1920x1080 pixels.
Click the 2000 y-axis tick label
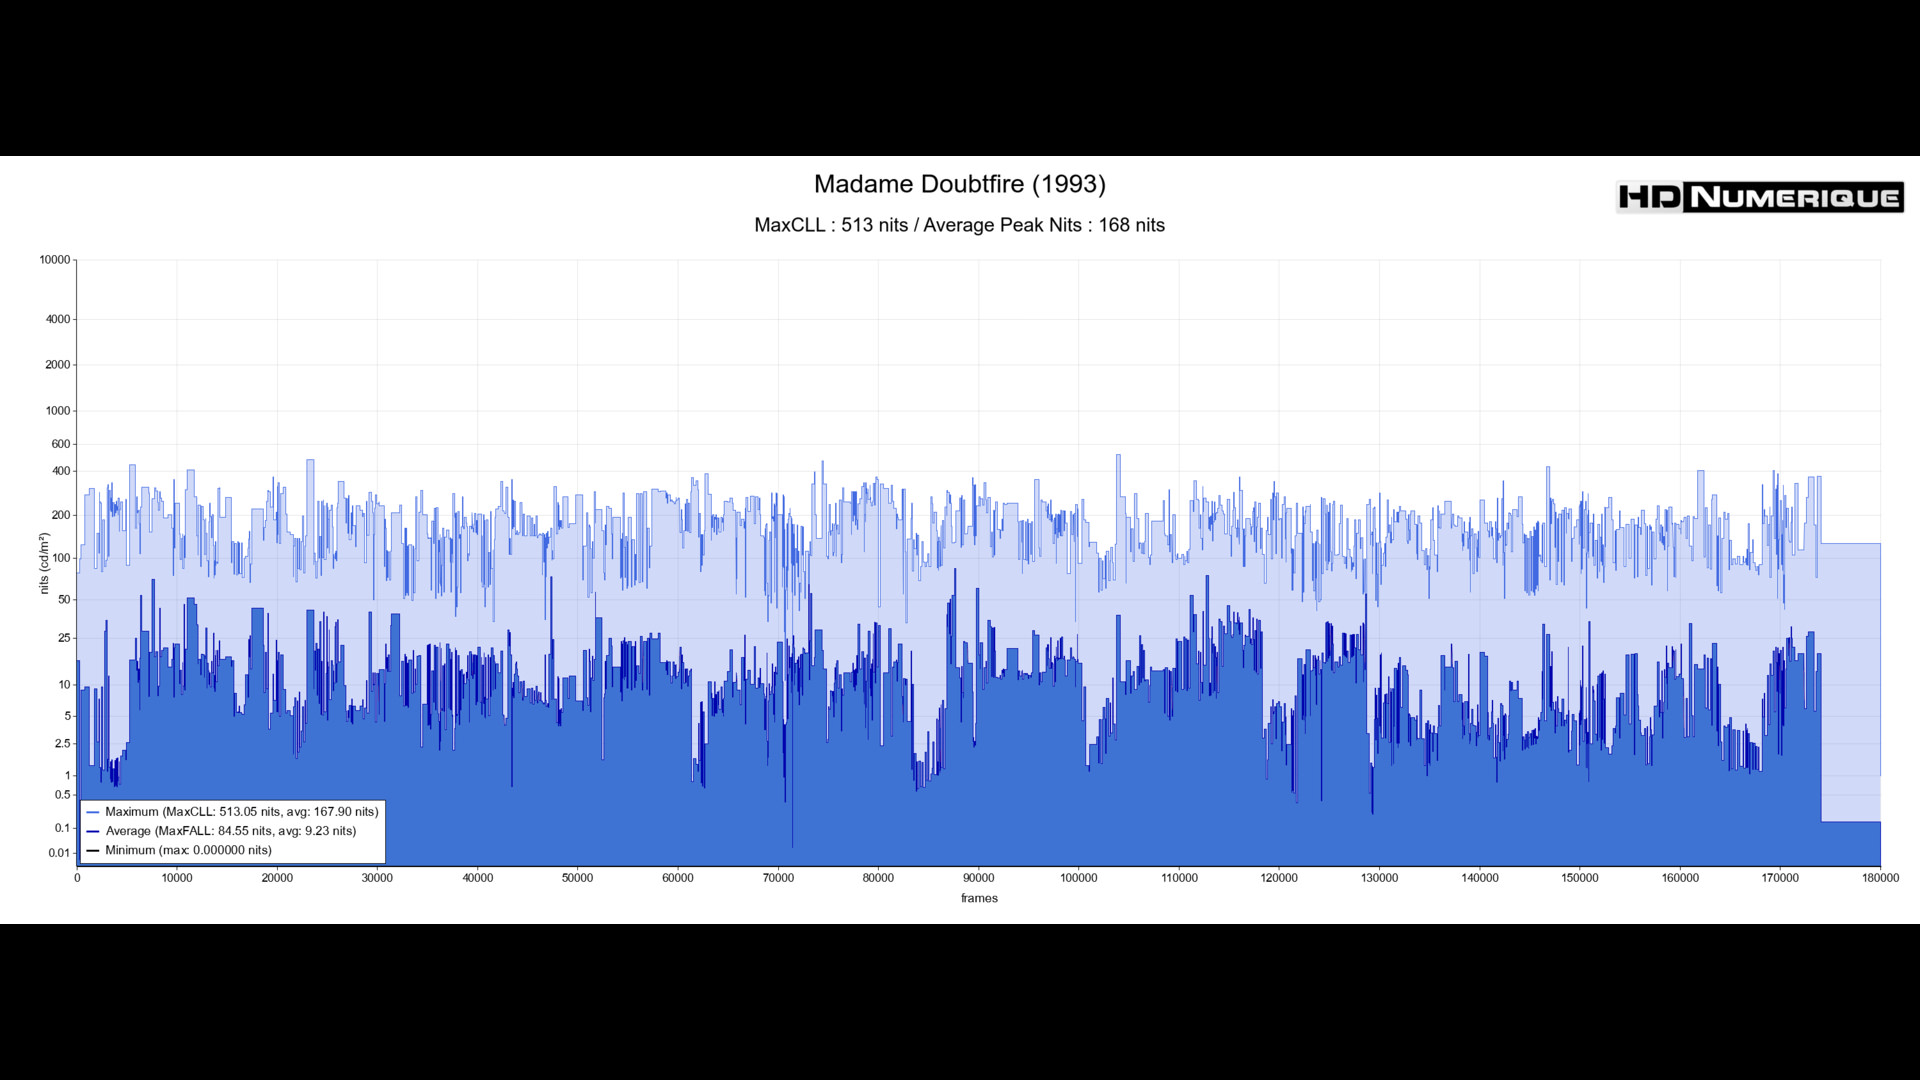58,365
